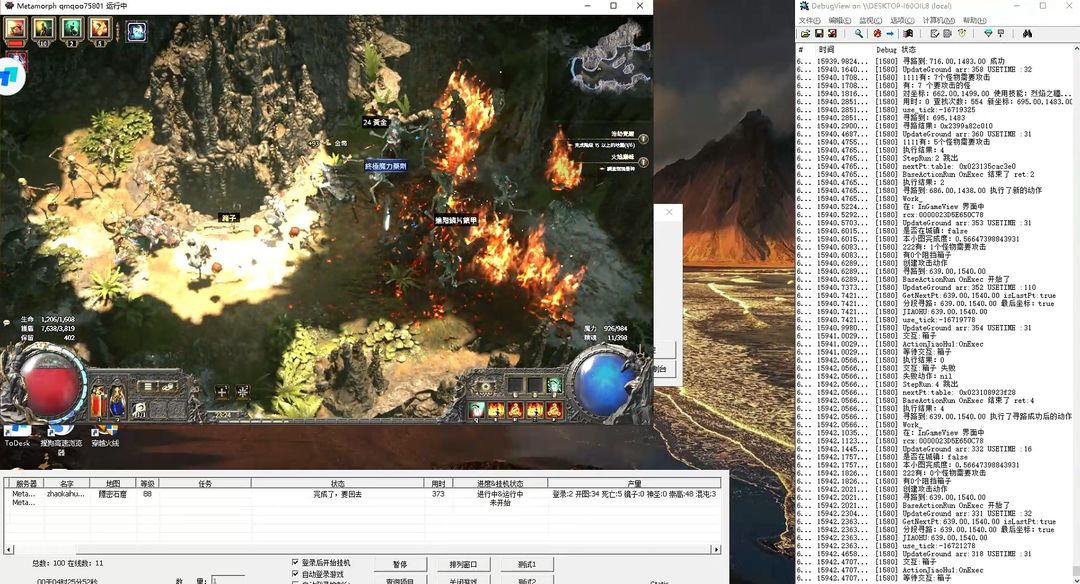The image size is (1080, 584).
Task: Click the 未开始 cell in the second row
Action: point(500,503)
